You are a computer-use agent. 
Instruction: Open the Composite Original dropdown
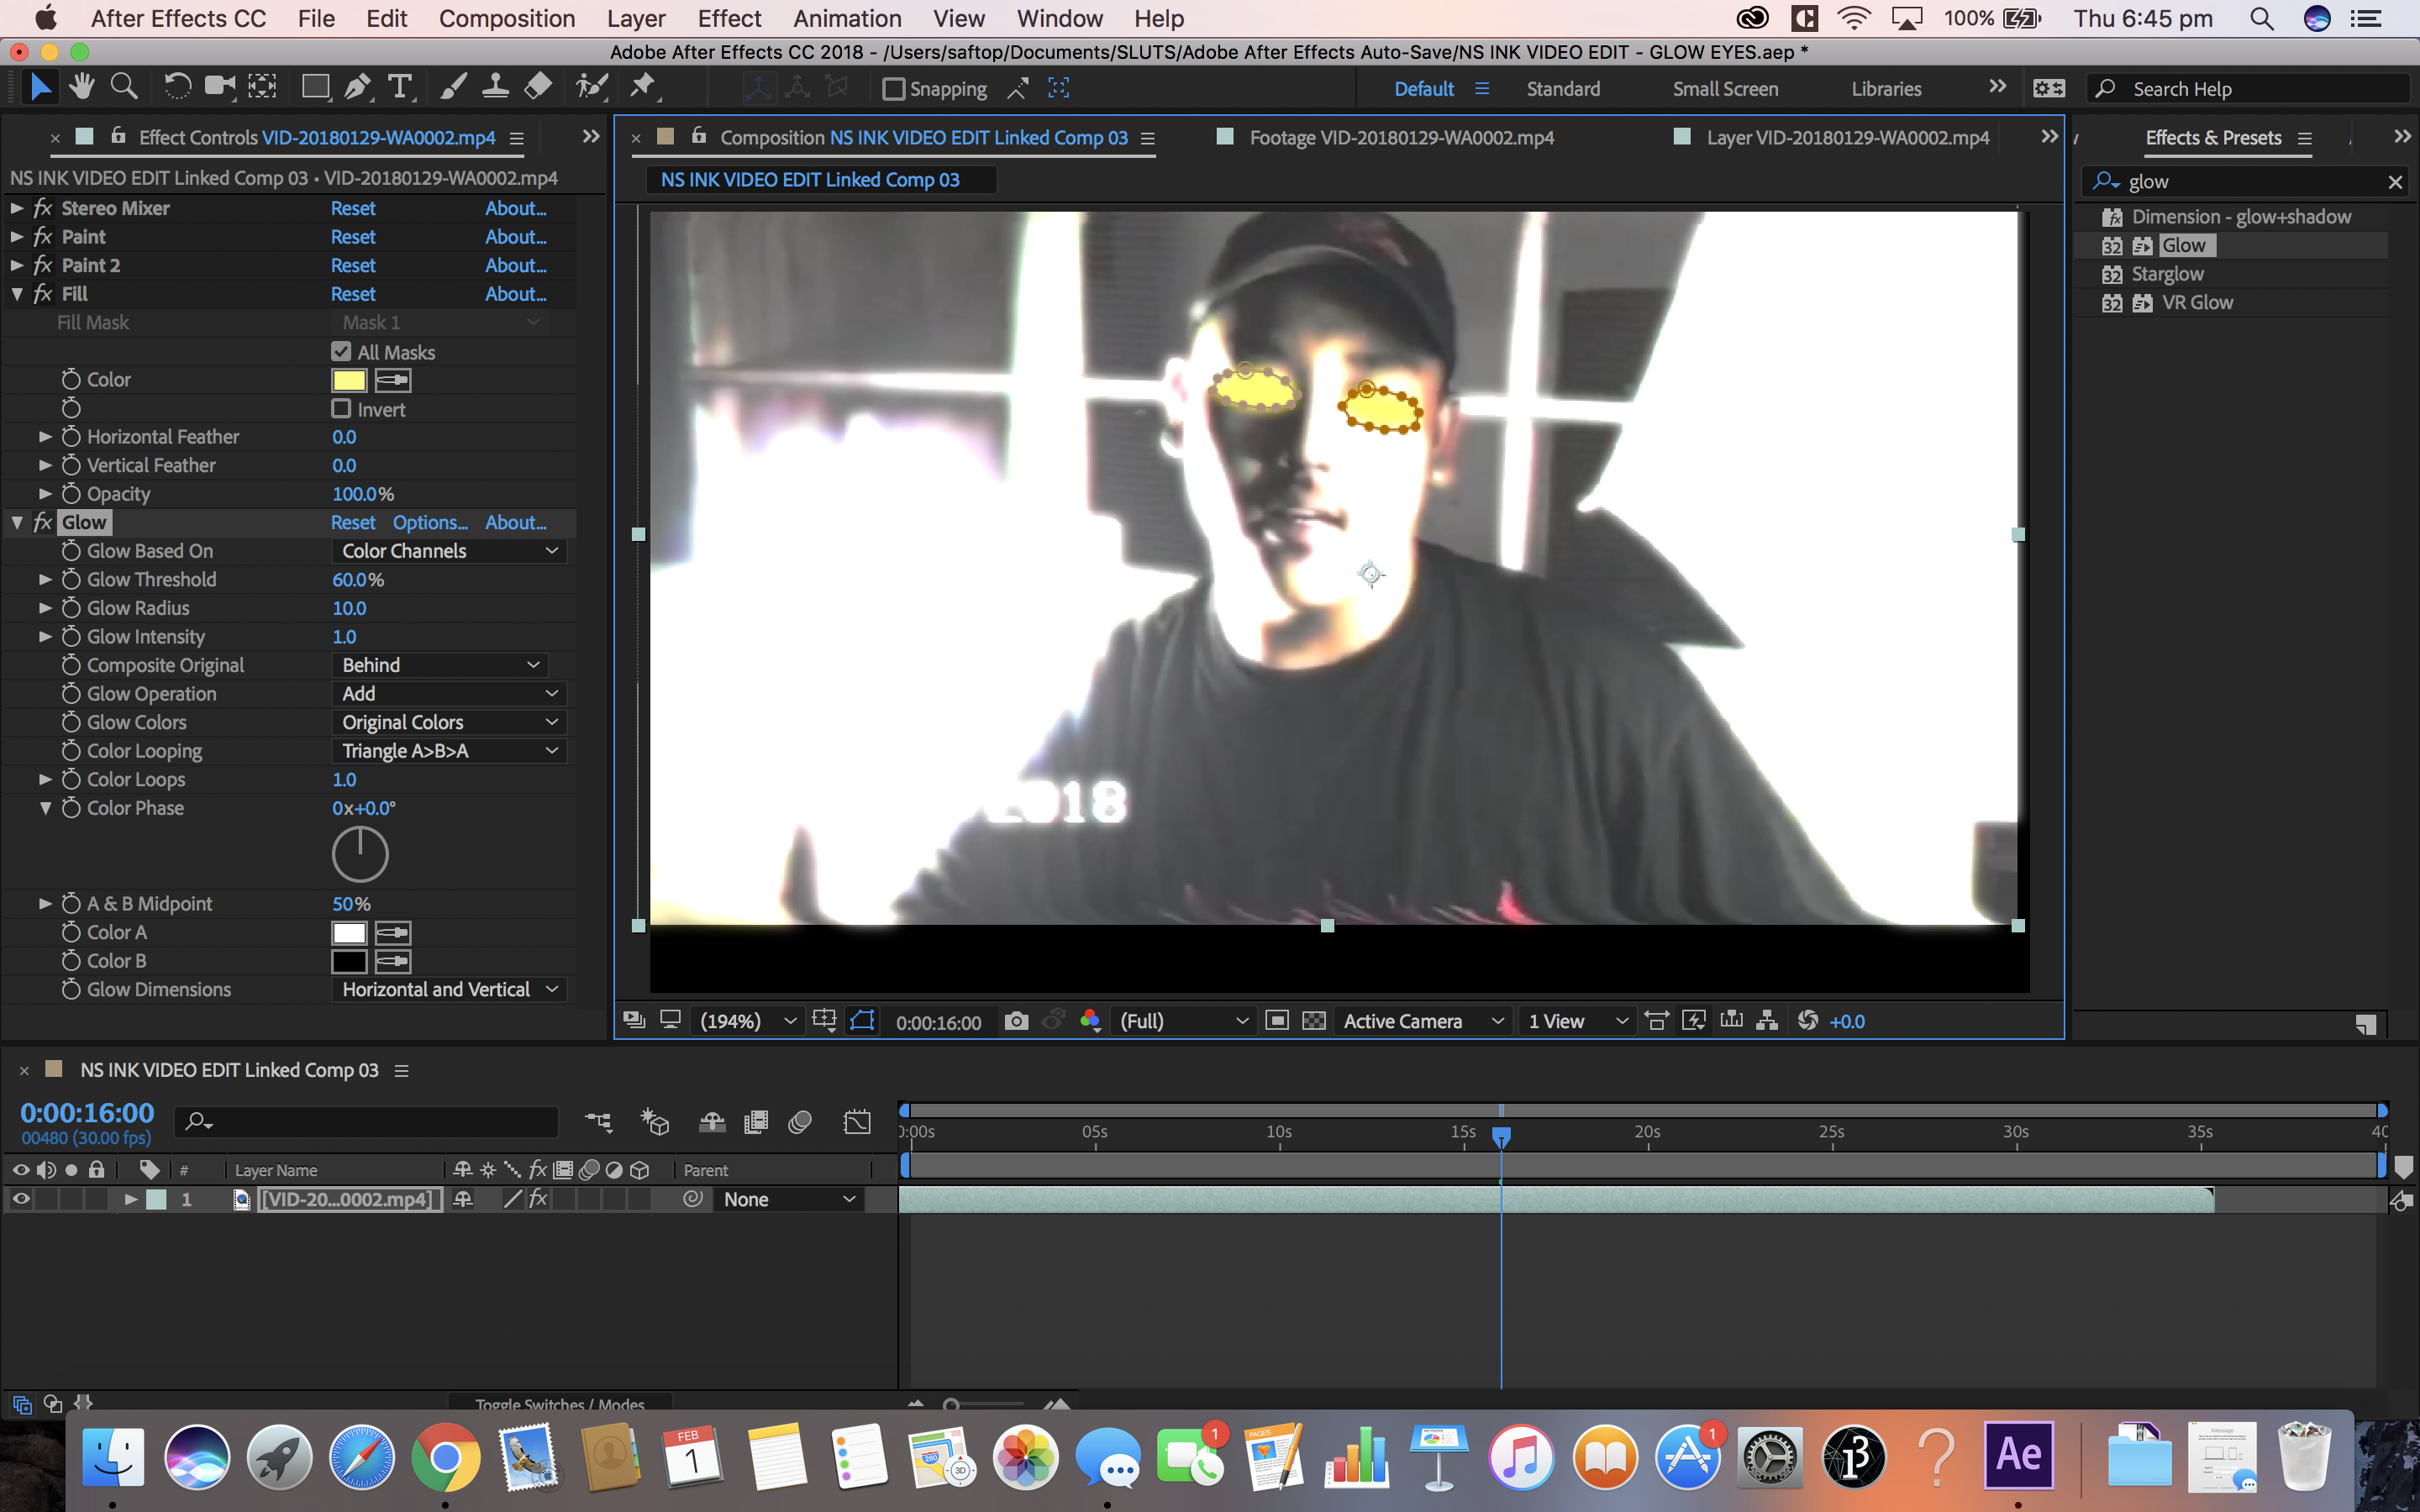tap(440, 665)
